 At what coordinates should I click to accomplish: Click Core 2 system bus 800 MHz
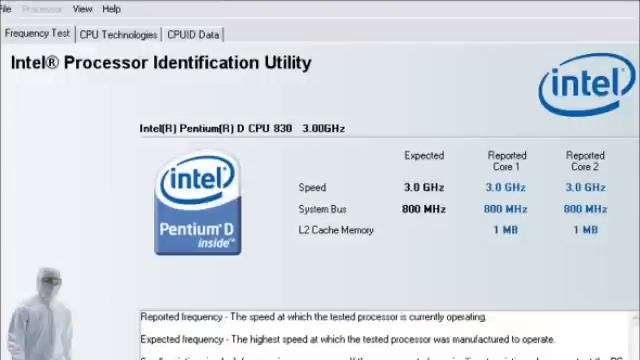[x=585, y=209]
